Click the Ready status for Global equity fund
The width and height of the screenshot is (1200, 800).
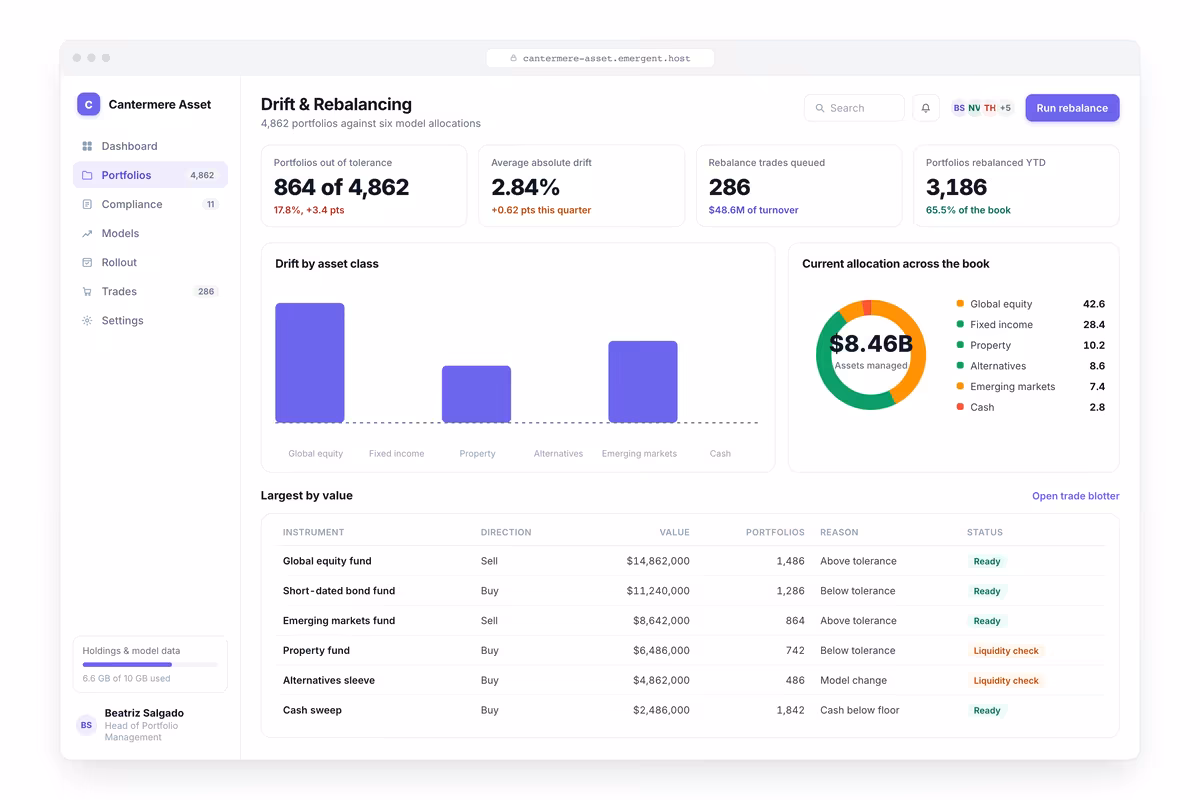click(x=987, y=562)
